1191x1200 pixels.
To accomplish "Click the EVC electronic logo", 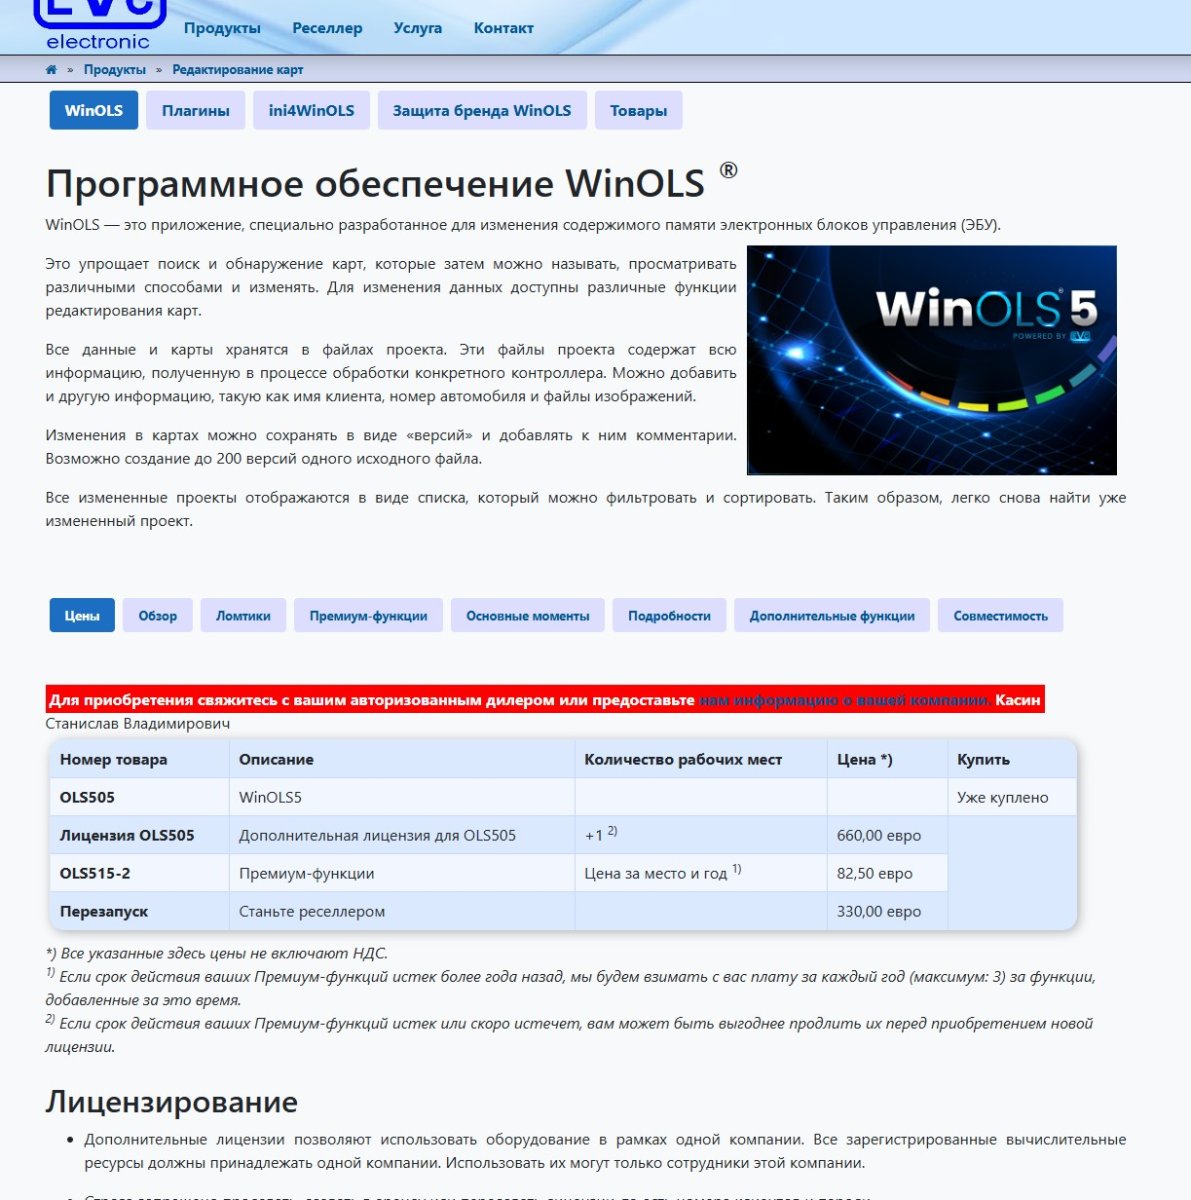I will [x=97, y=23].
